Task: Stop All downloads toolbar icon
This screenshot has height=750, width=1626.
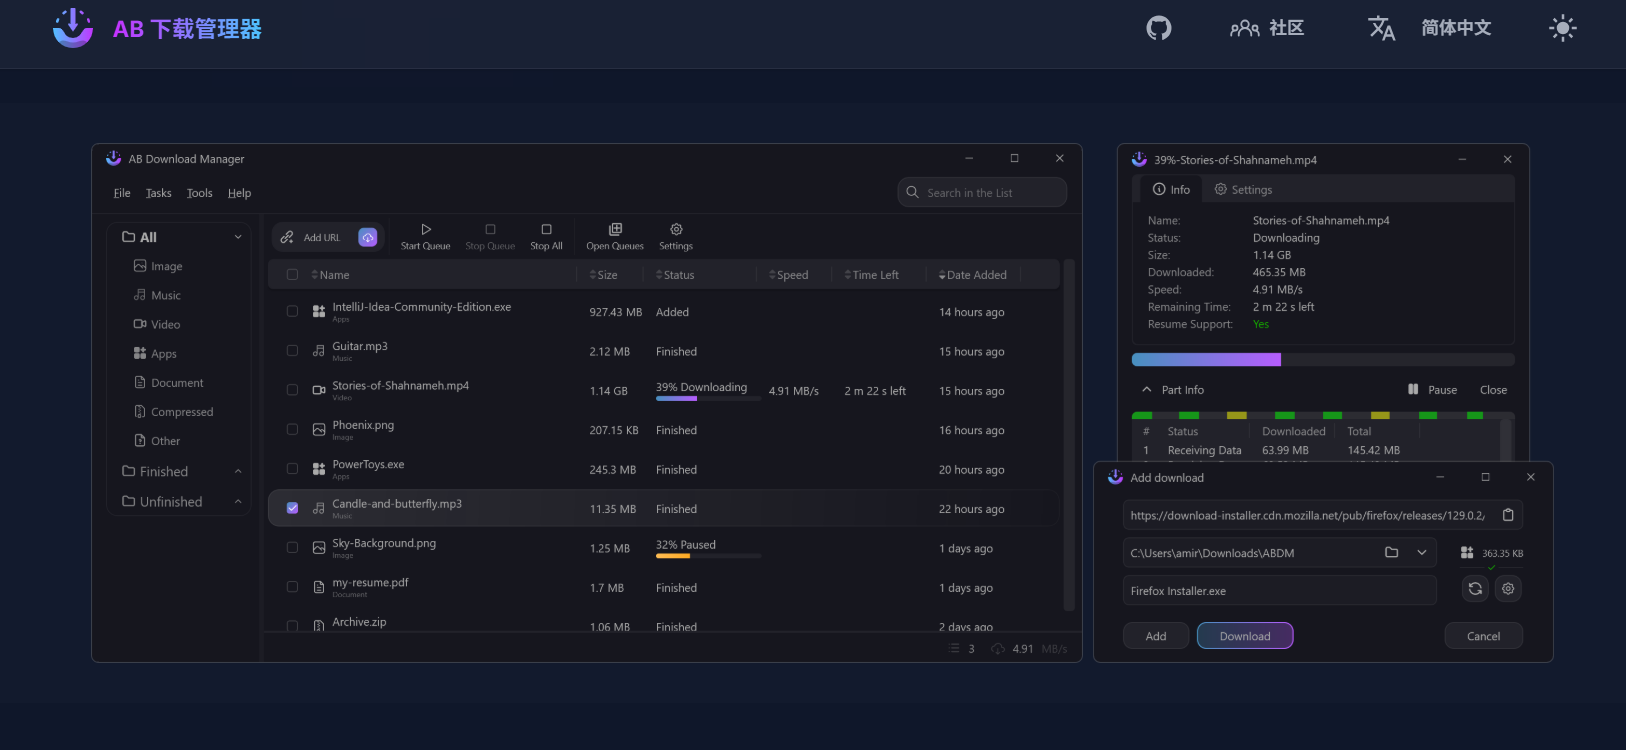Action: [546, 229]
